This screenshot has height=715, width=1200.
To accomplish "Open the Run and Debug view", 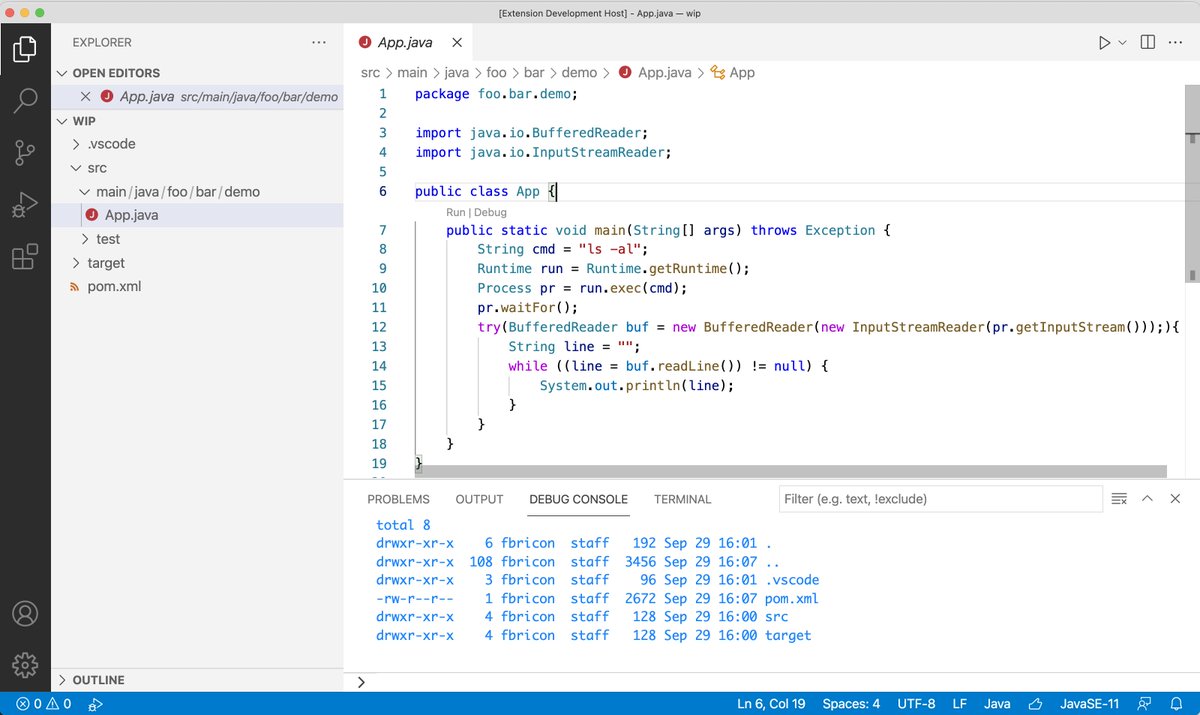I will pos(25,206).
